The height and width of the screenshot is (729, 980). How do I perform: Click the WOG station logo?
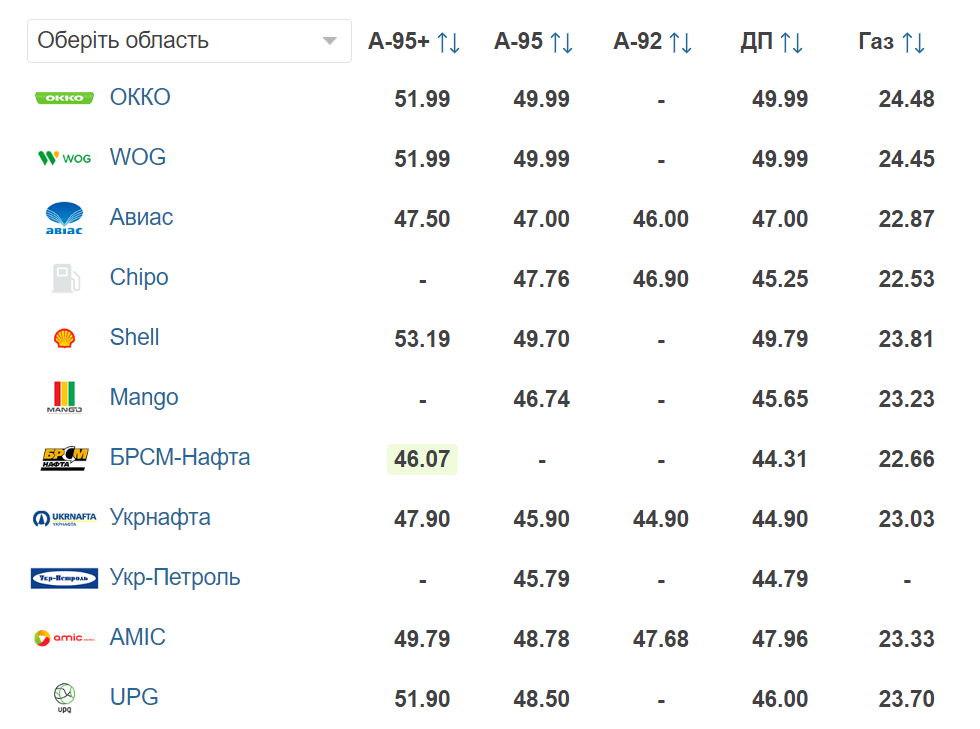click(x=64, y=158)
